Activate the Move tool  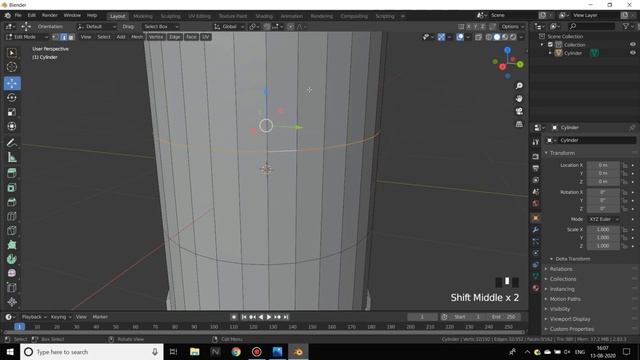[12, 83]
